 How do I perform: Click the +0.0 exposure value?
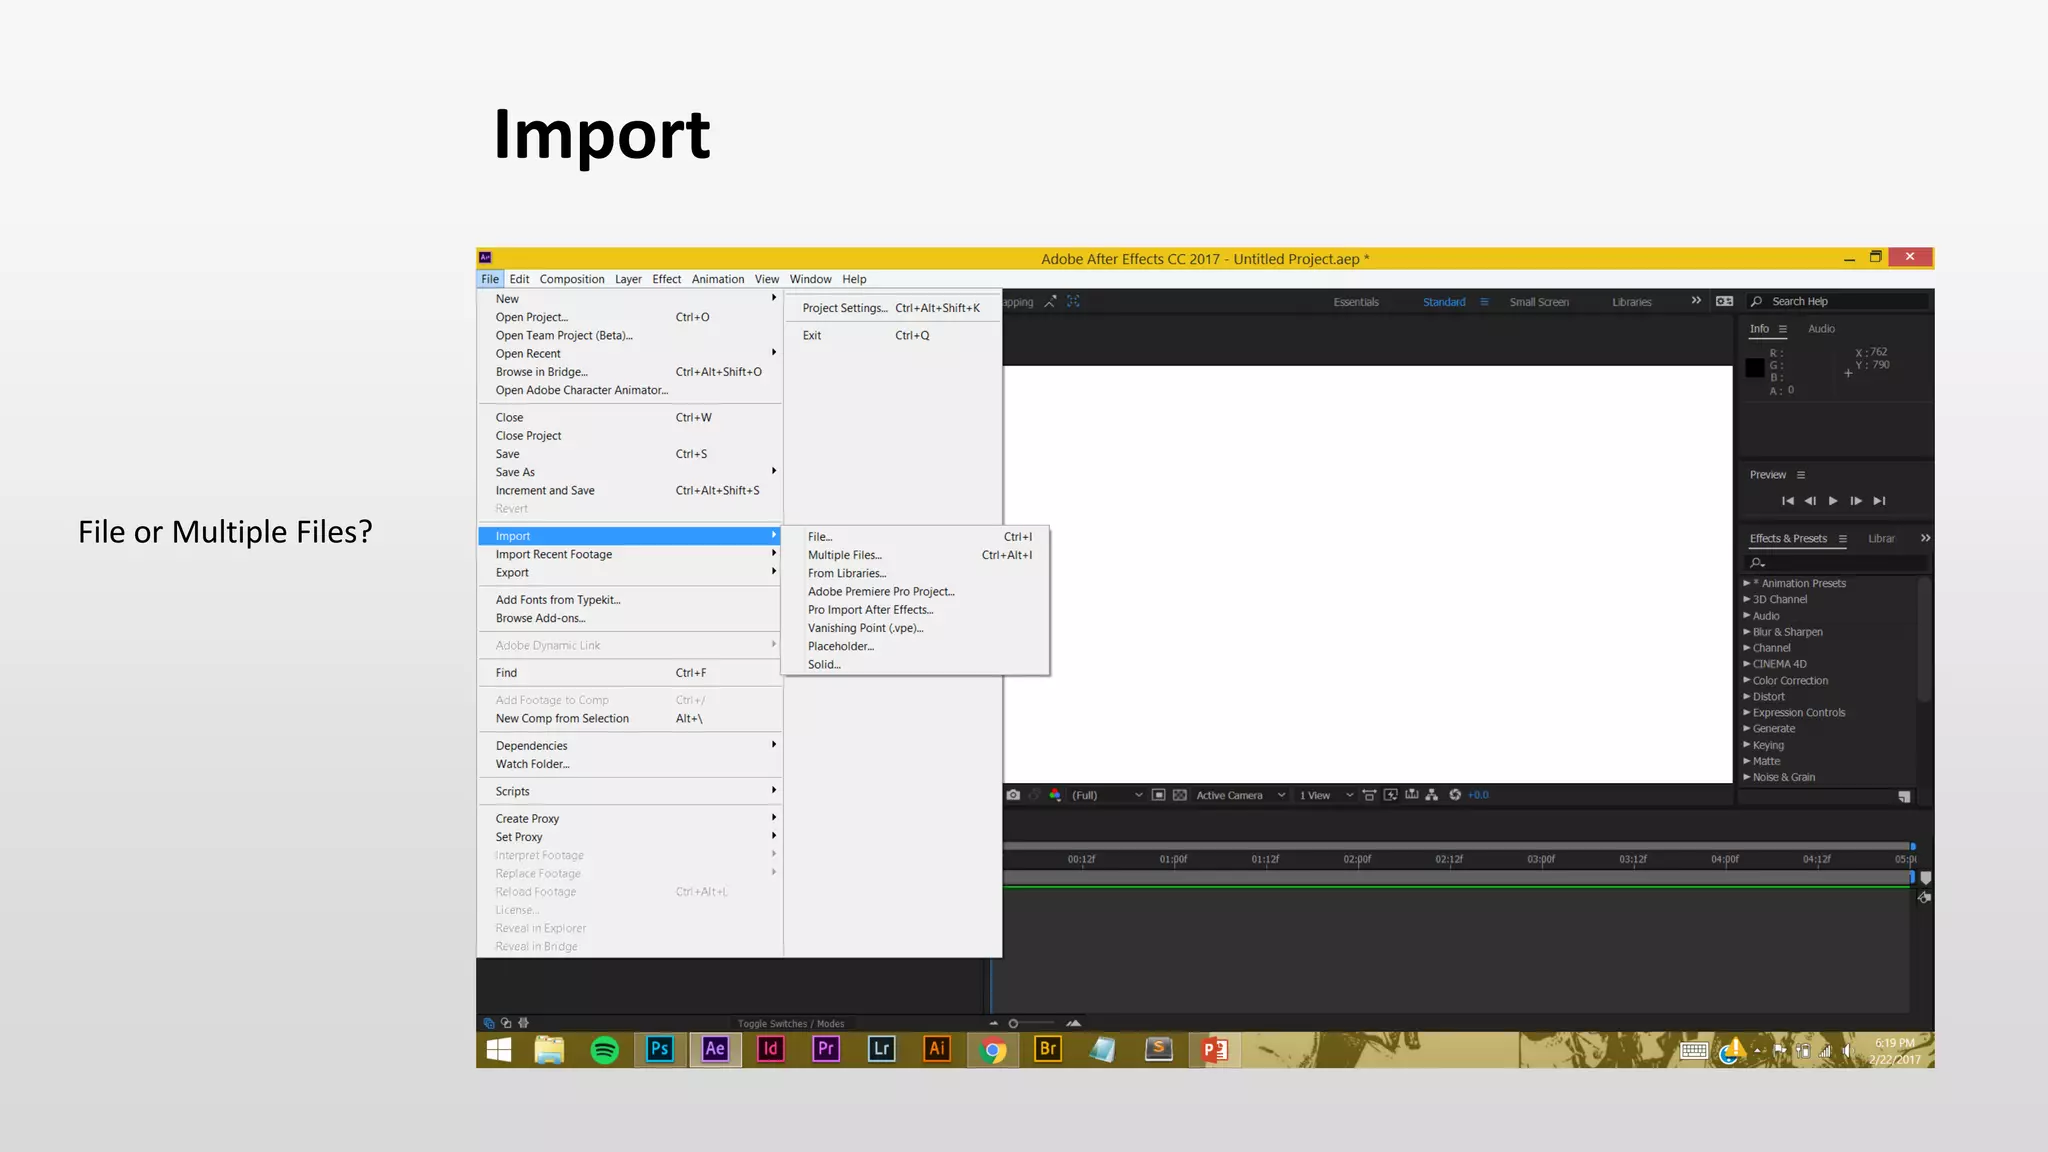coord(1478,795)
